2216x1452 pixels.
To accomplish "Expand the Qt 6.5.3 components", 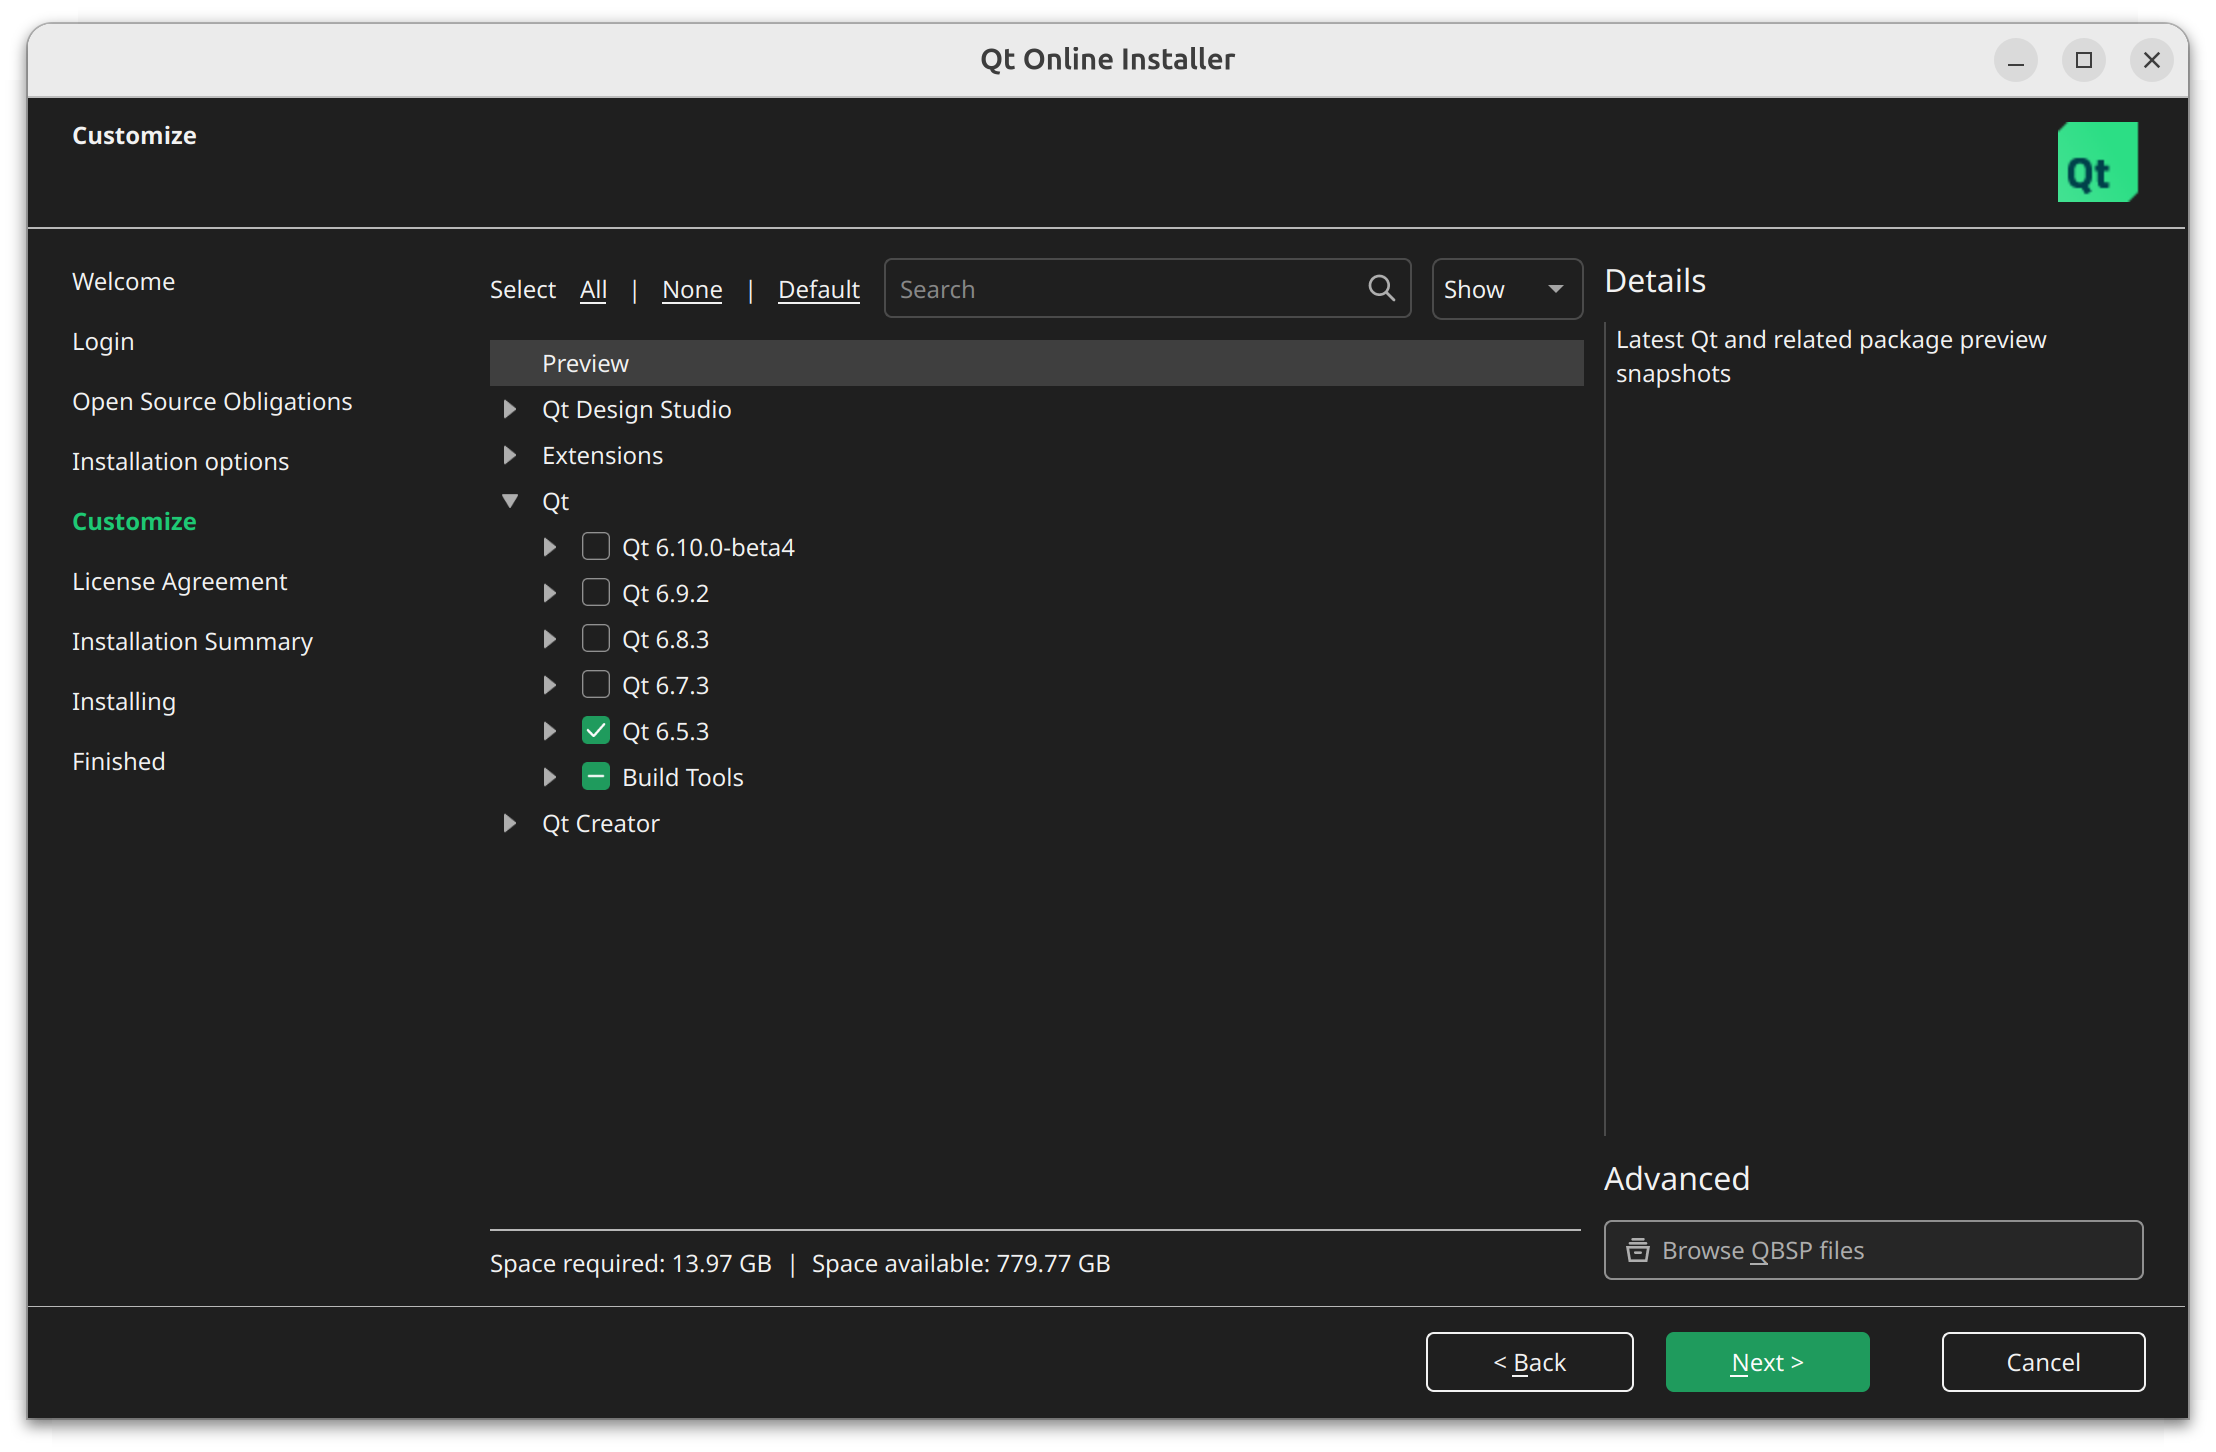I will [550, 731].
